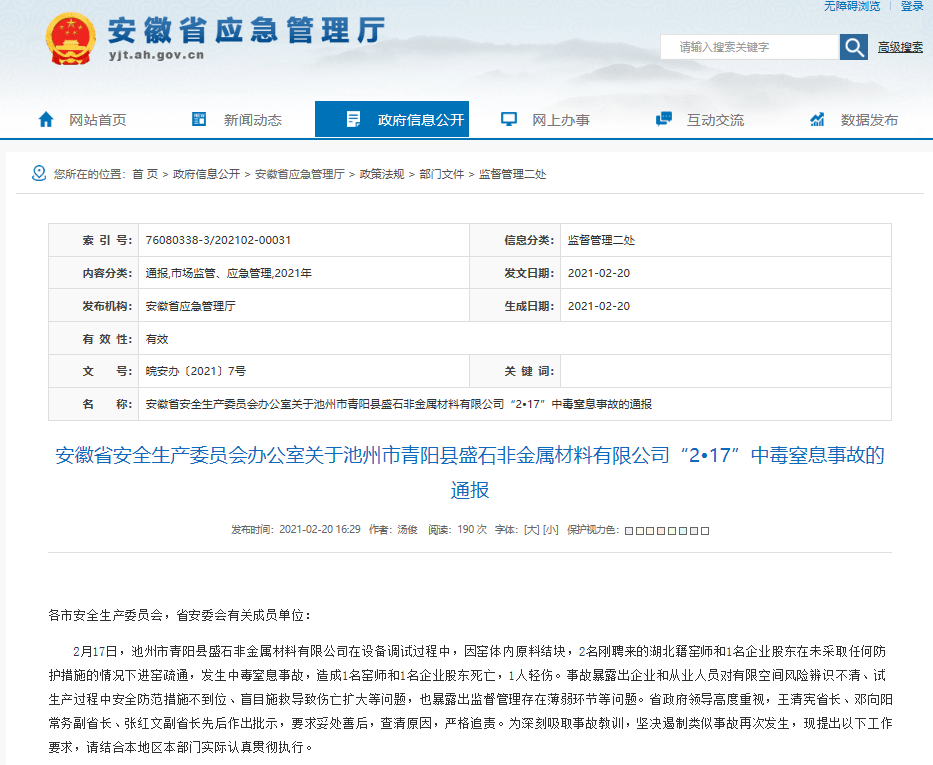The width and height of the screenshot is (933, 765).
Task: Click the 索引号 label cell
Action: 93,240
